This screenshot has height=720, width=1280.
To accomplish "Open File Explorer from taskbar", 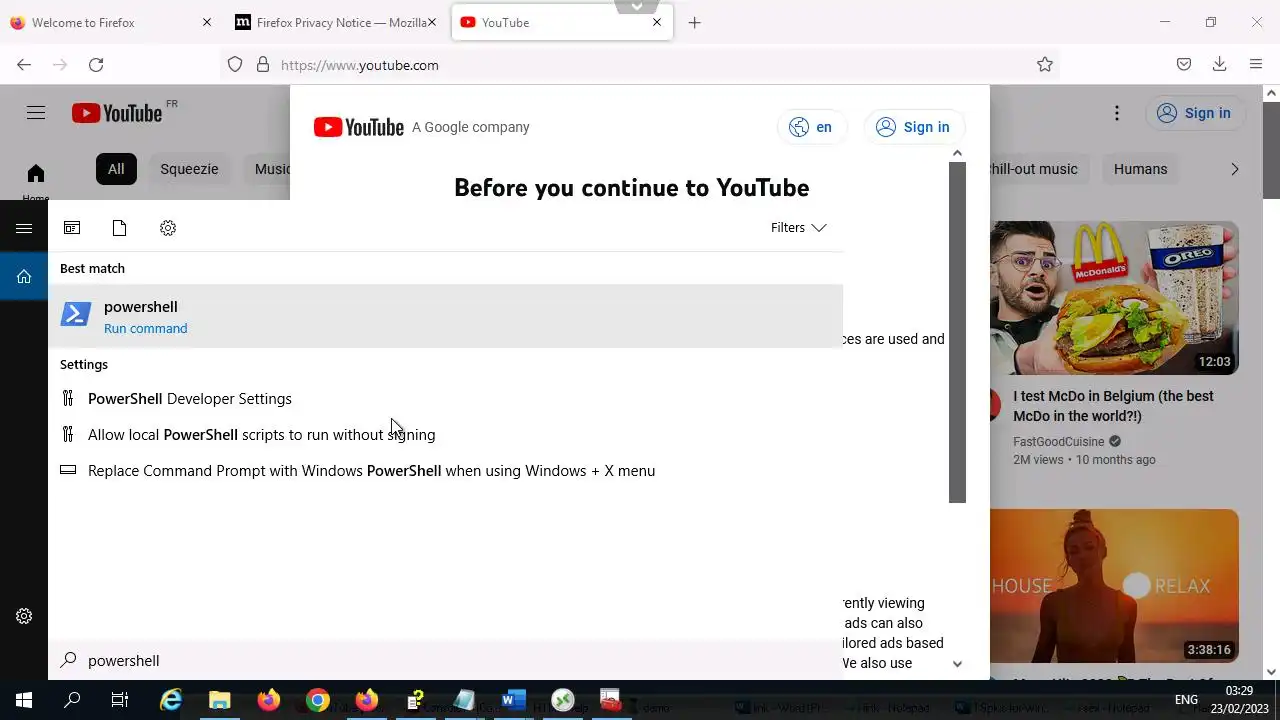I will click(x=220, y=700).
